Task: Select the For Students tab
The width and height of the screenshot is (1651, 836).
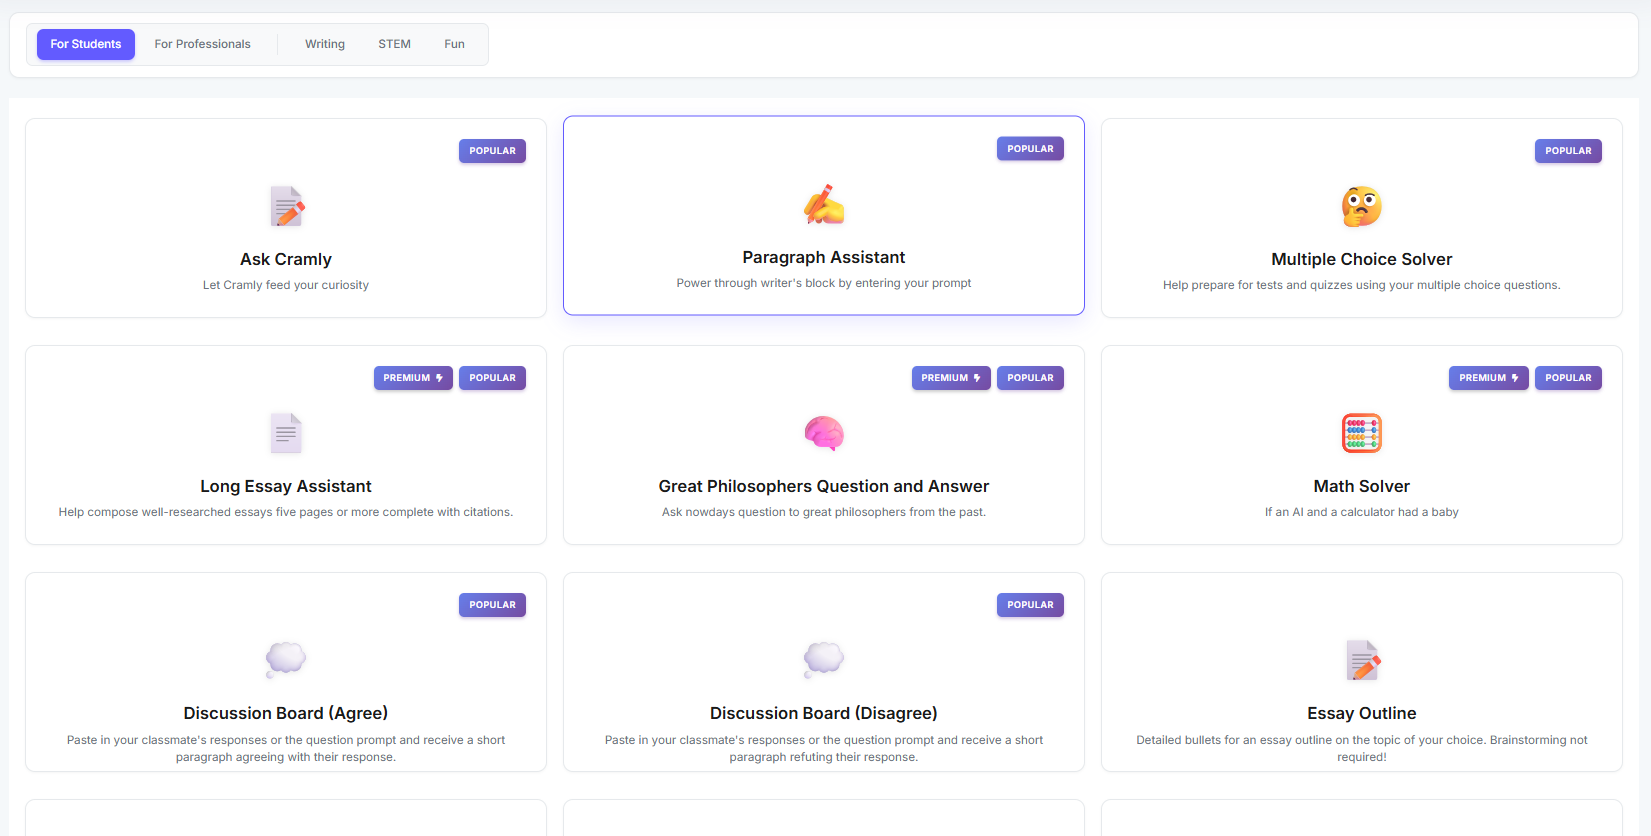Action: tap(86, 44)
